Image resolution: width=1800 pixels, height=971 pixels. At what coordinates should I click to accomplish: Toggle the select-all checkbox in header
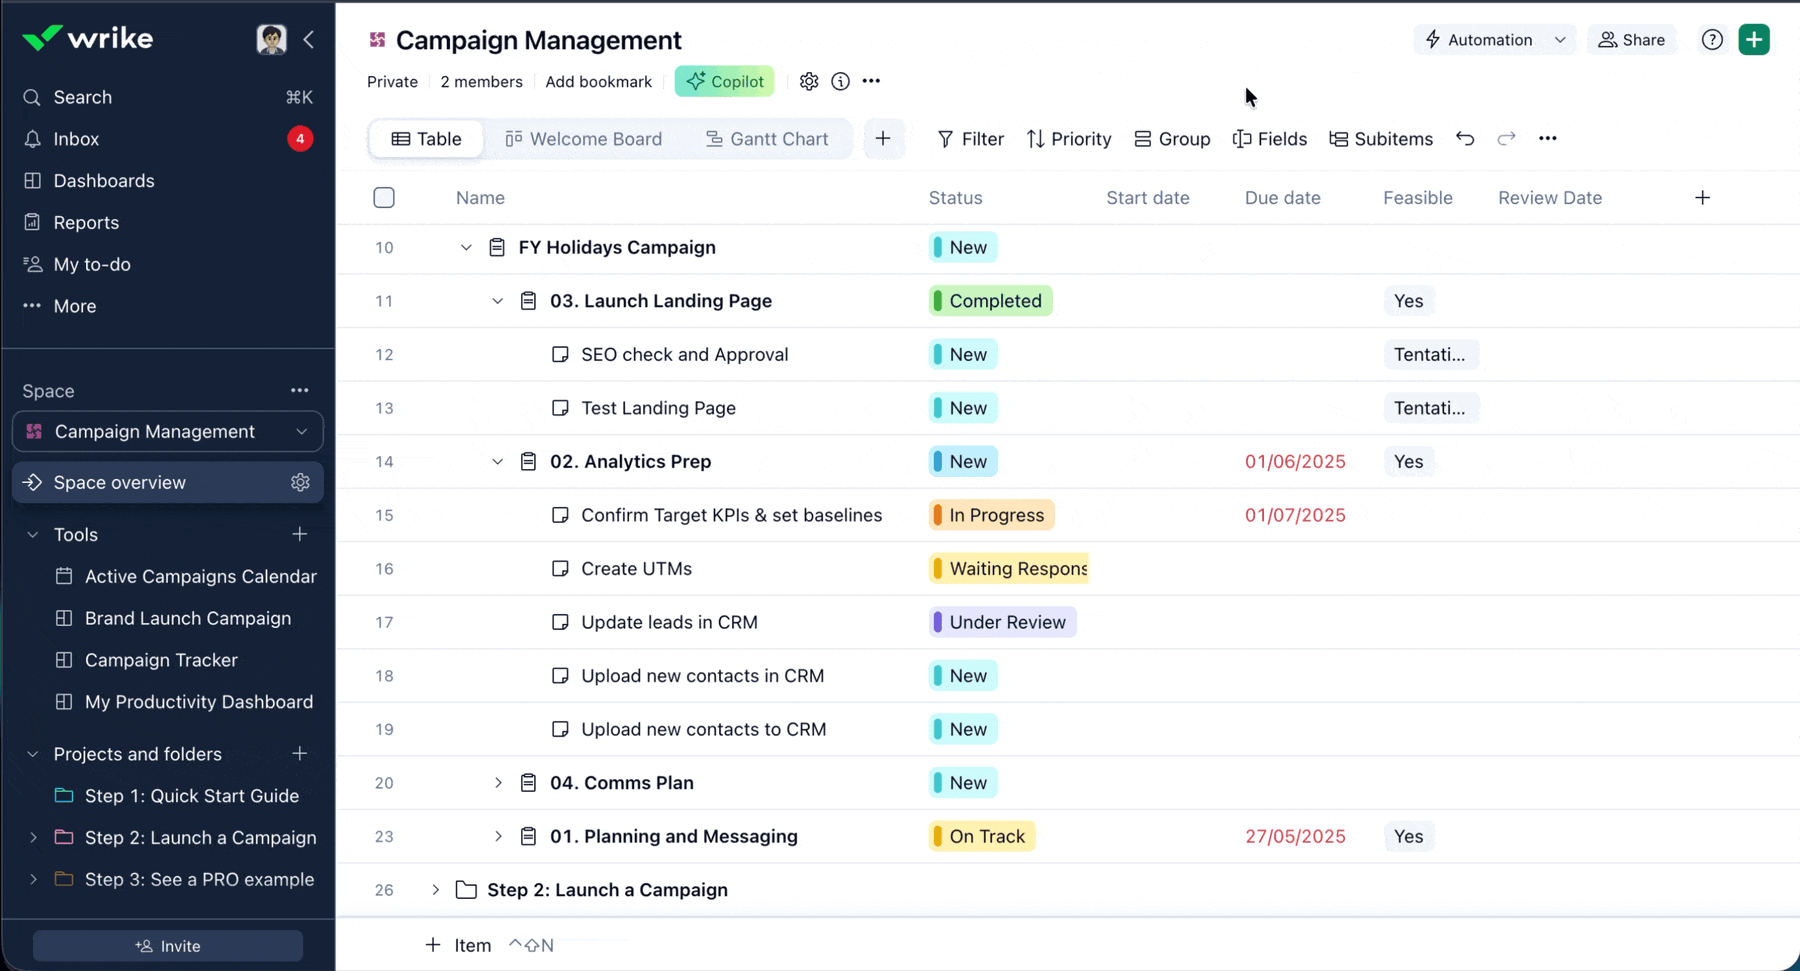click(384, 198)
